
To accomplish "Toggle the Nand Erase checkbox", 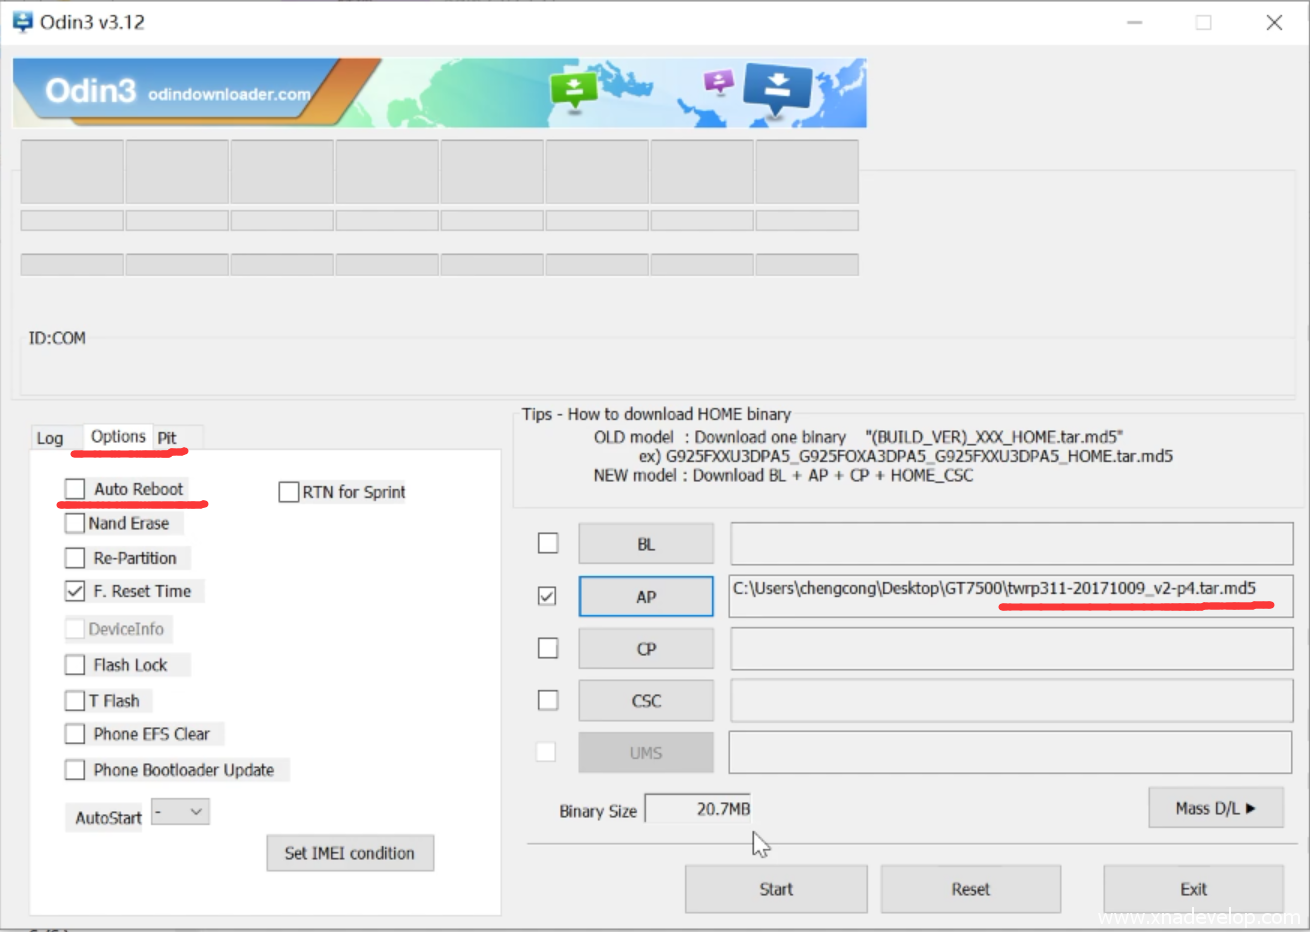I will [75, 523].
